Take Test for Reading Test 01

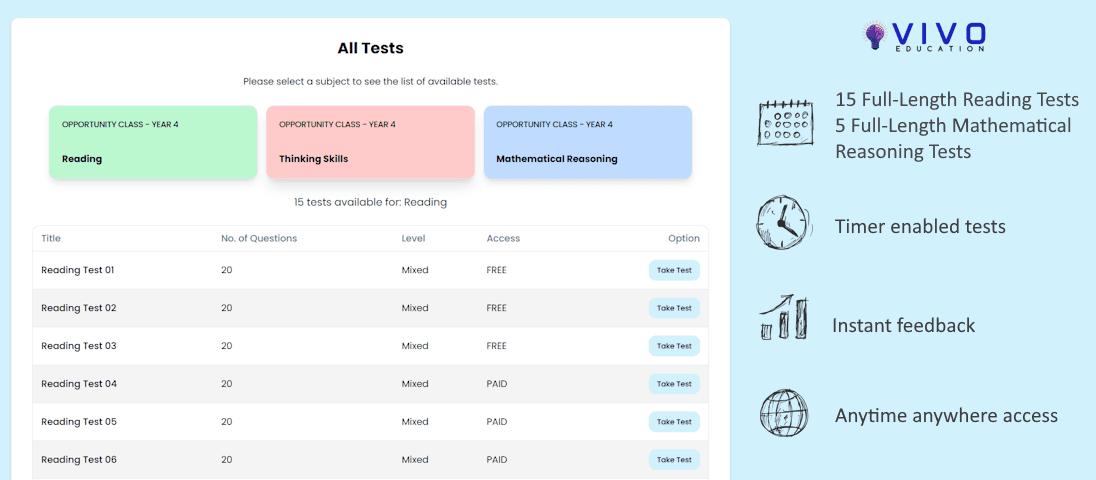(x=674, y=270)
